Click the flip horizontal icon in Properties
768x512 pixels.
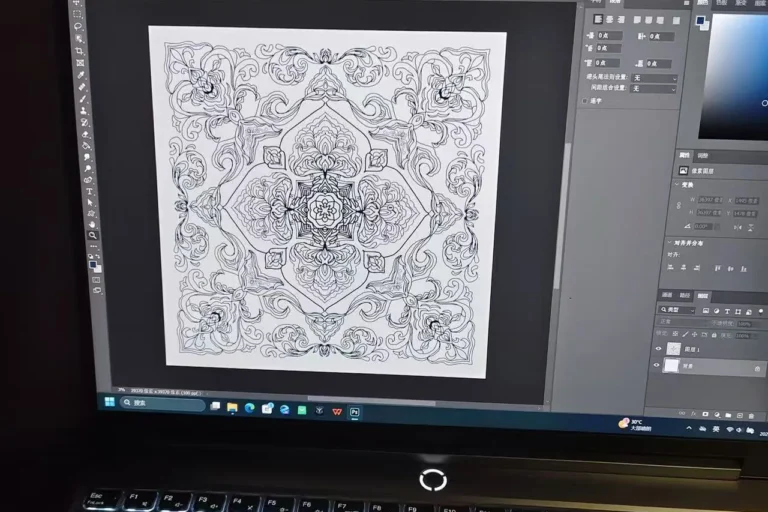click(x=738, y=227)
